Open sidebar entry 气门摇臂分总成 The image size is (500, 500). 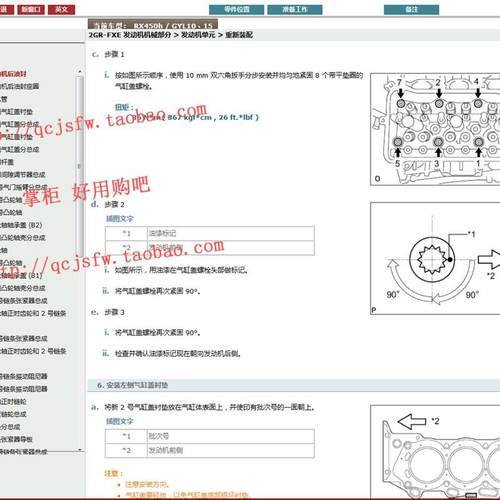24,187
